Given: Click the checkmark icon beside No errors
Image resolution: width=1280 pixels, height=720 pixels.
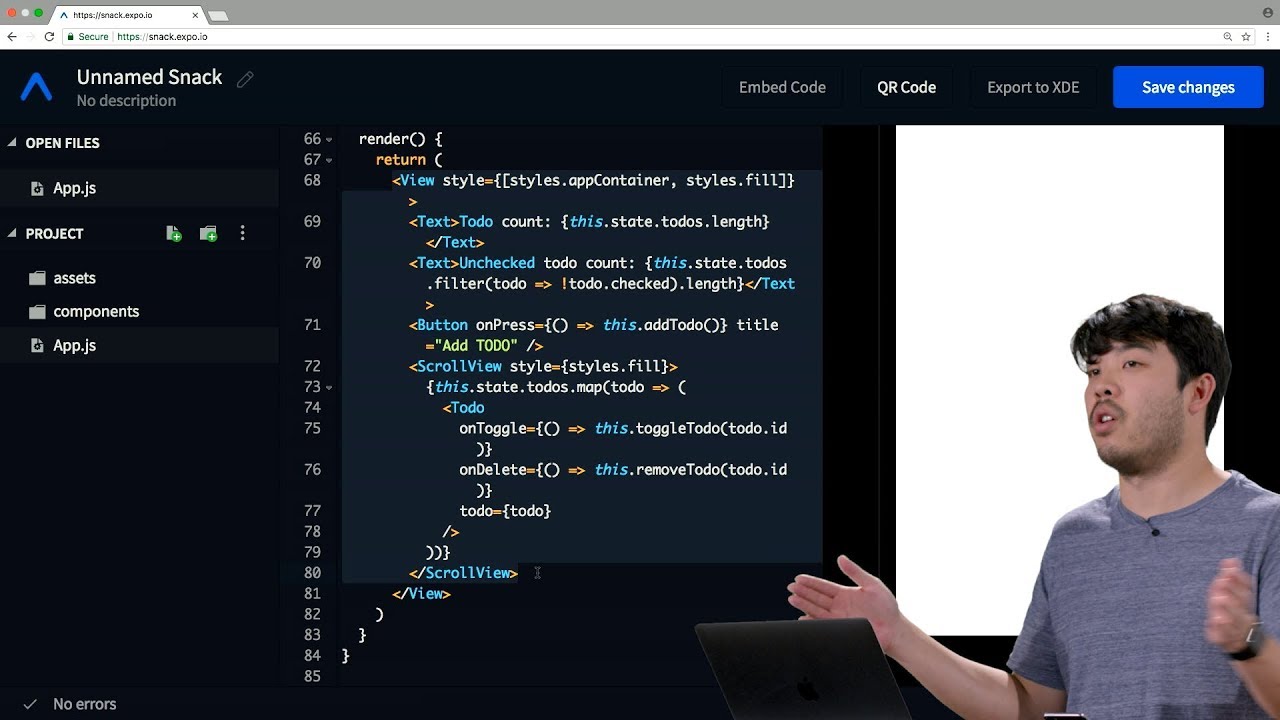Looking at the screenshot, I should (30, 704).
